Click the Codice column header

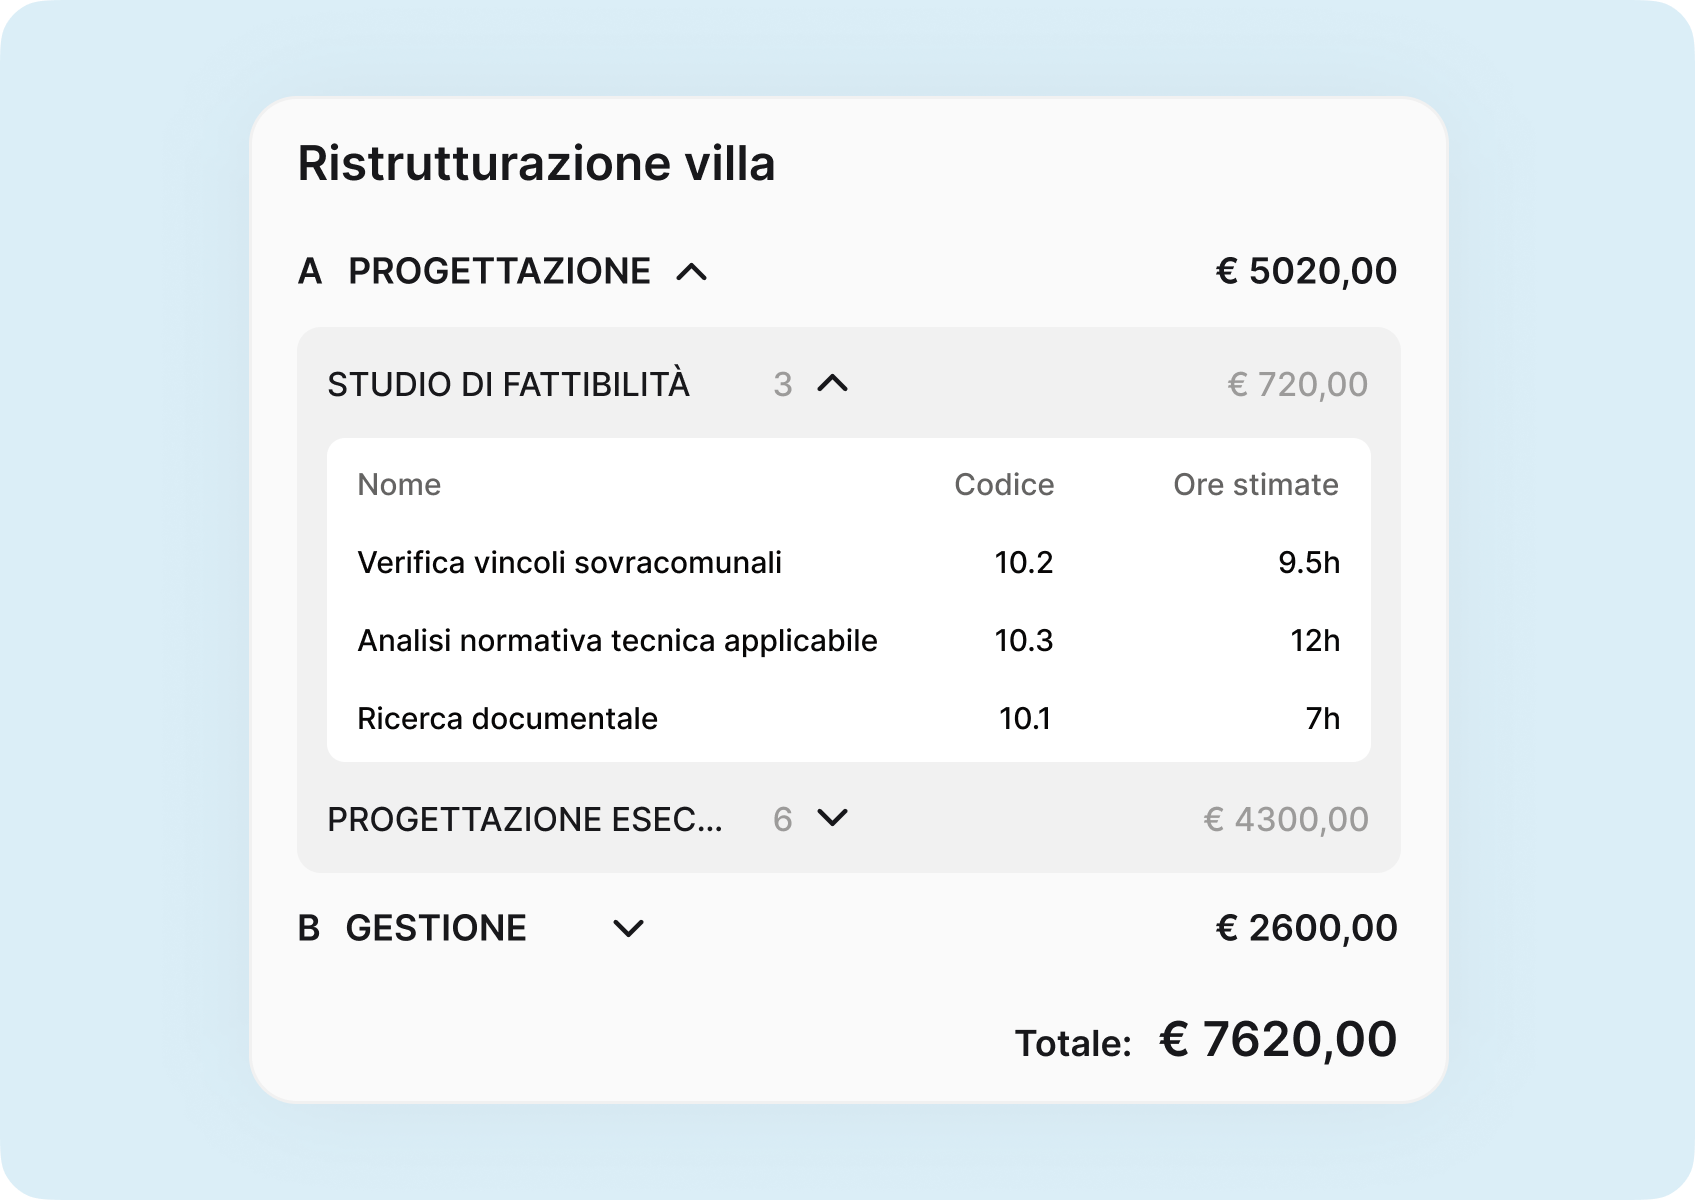click(x=1004, y=485)
